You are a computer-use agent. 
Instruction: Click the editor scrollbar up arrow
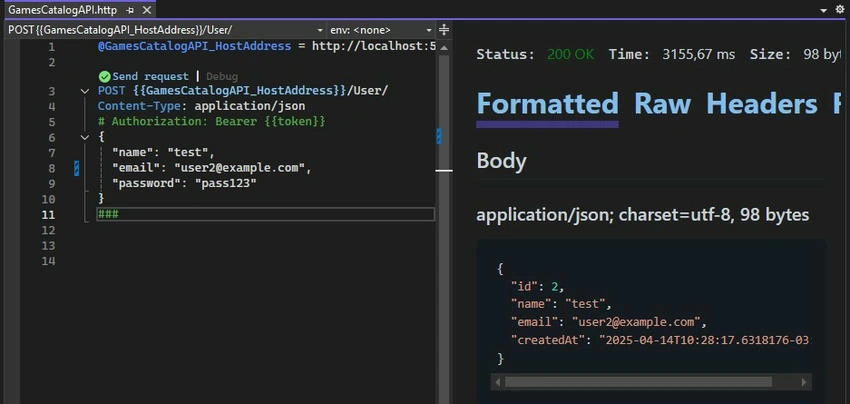(443, 47)
